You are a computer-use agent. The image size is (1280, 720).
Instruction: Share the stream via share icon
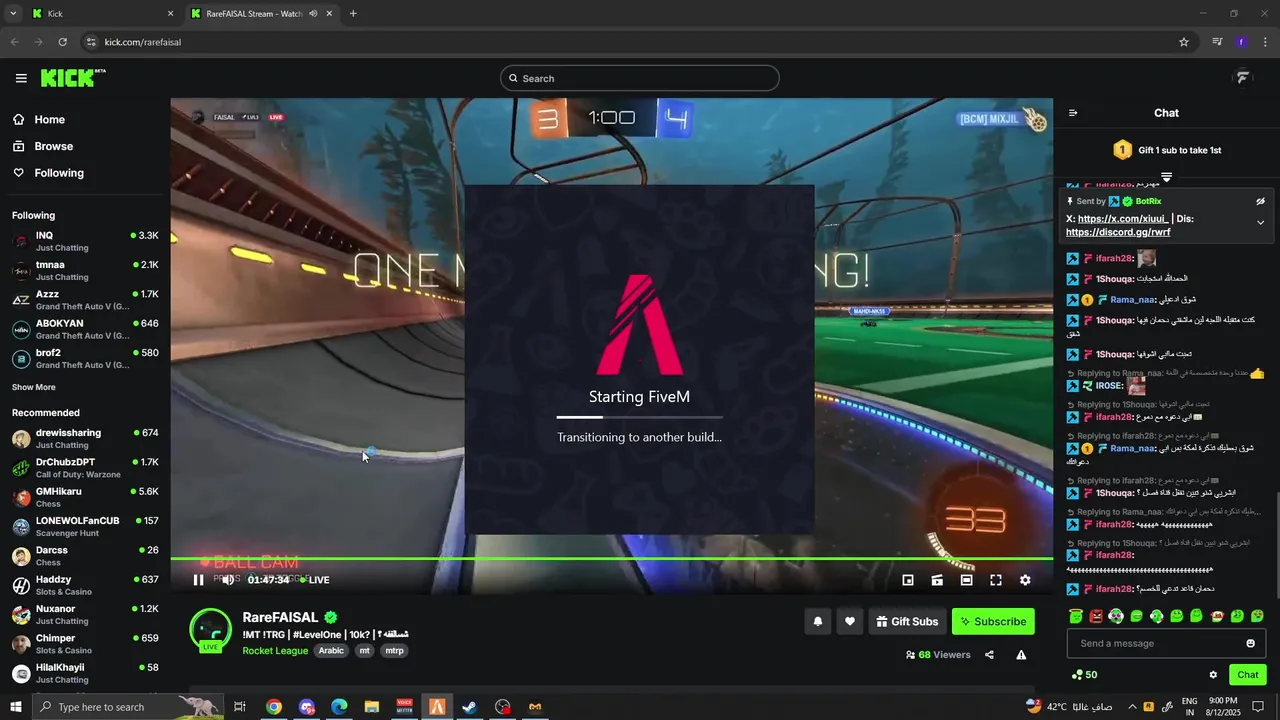[x=989, y=655]
